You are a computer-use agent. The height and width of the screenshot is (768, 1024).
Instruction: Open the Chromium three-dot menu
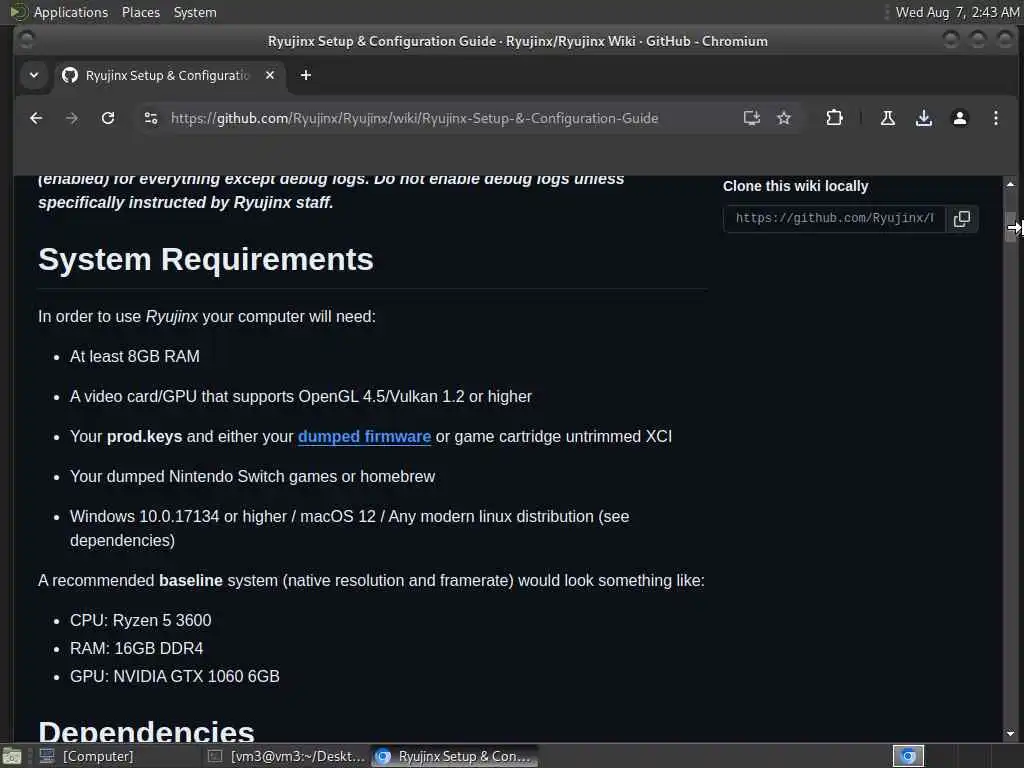[995, 118]
